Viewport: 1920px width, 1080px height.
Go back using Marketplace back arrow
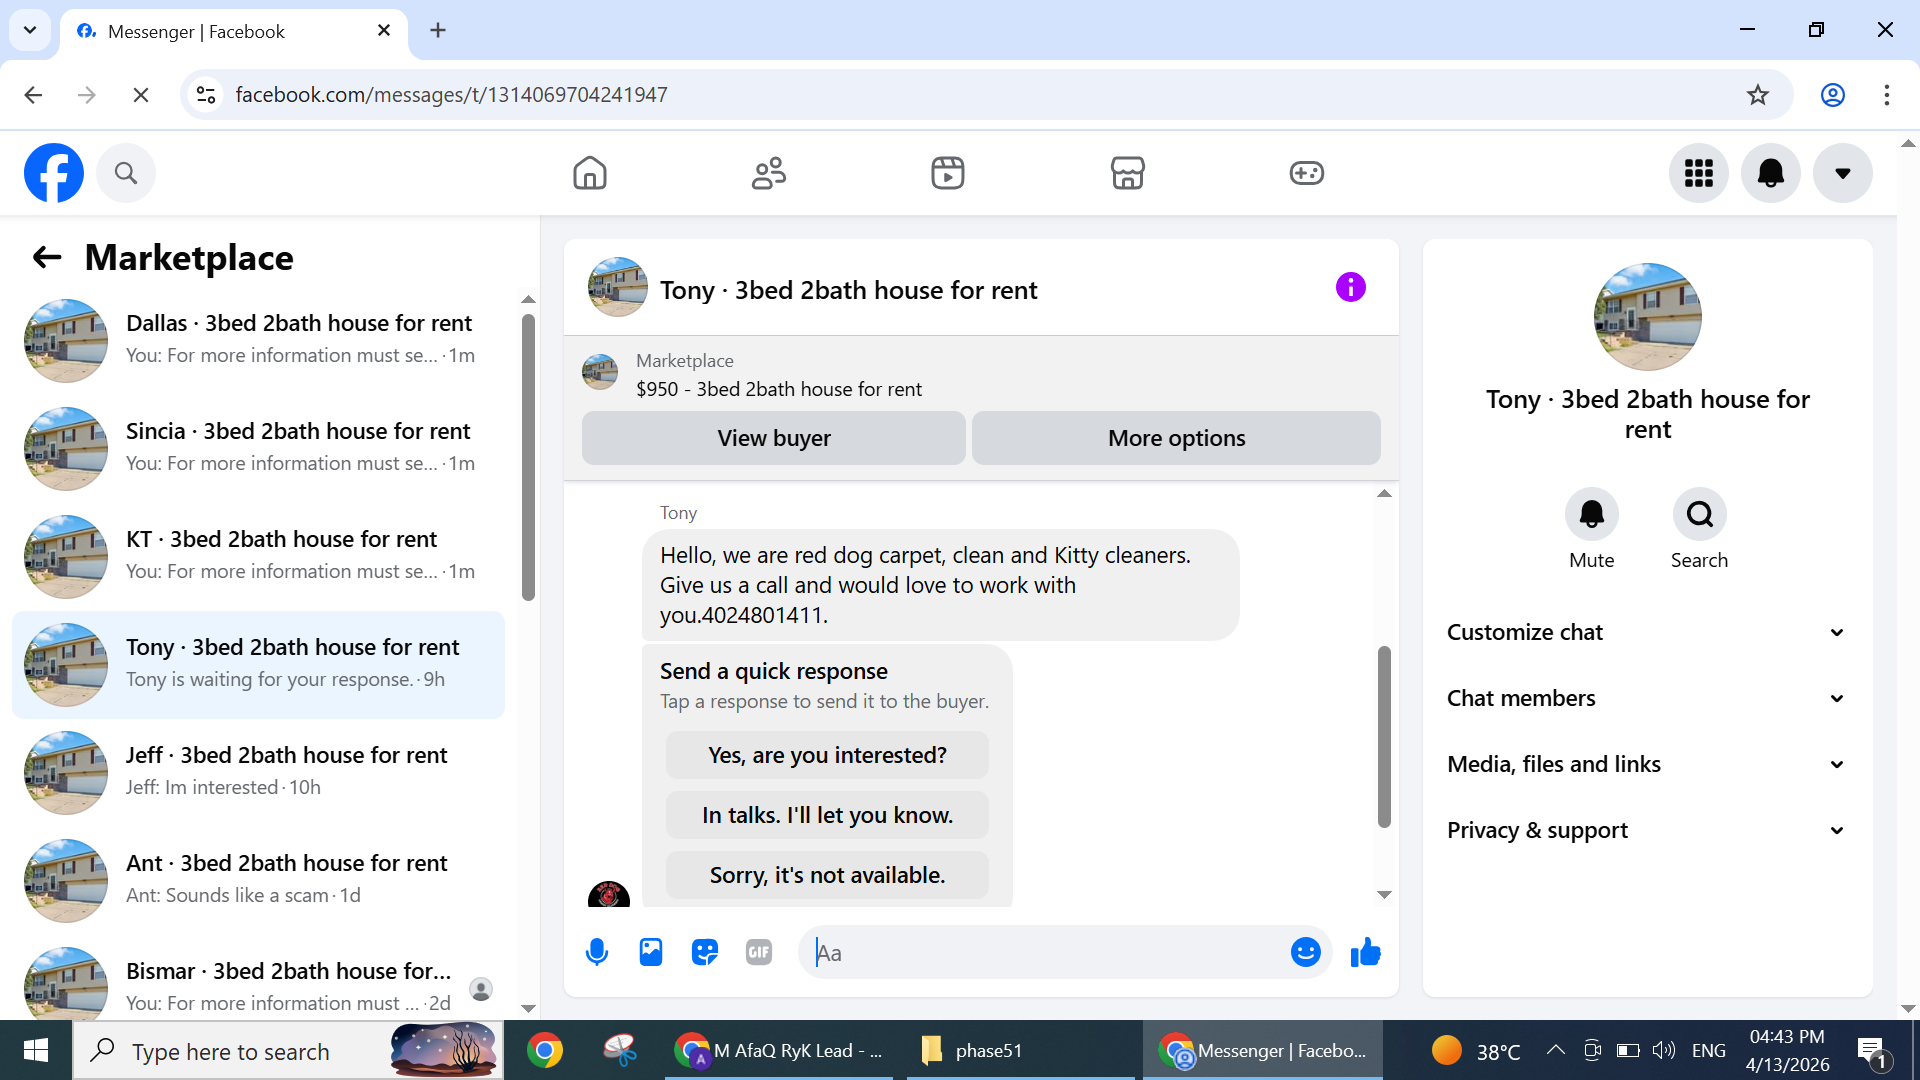tap(47, 258)
